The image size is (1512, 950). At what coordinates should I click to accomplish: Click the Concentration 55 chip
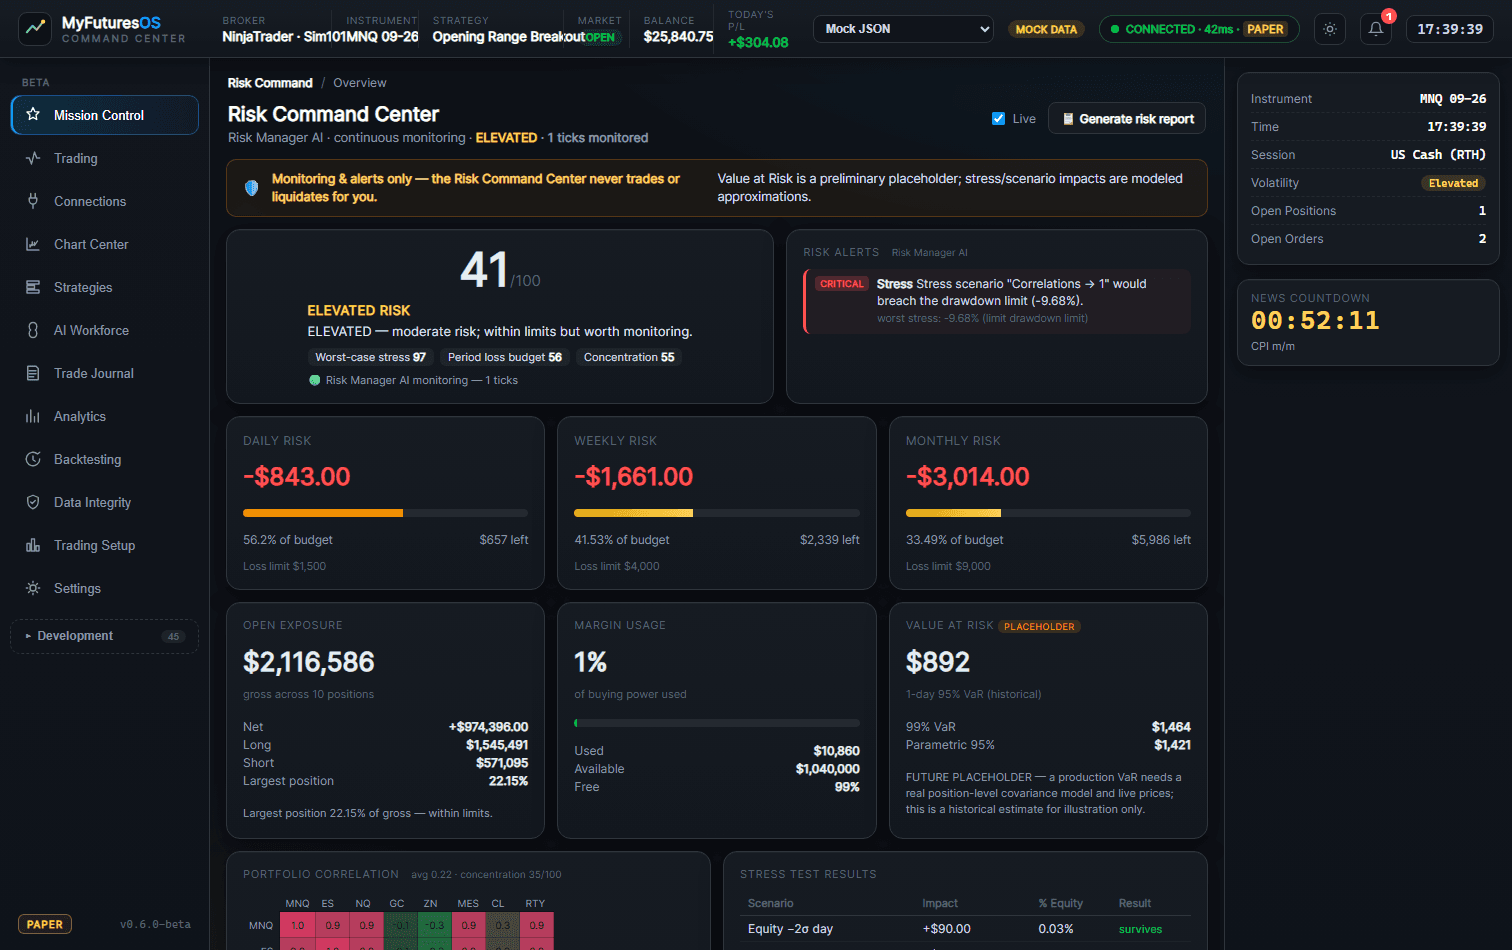coord(629,357)
